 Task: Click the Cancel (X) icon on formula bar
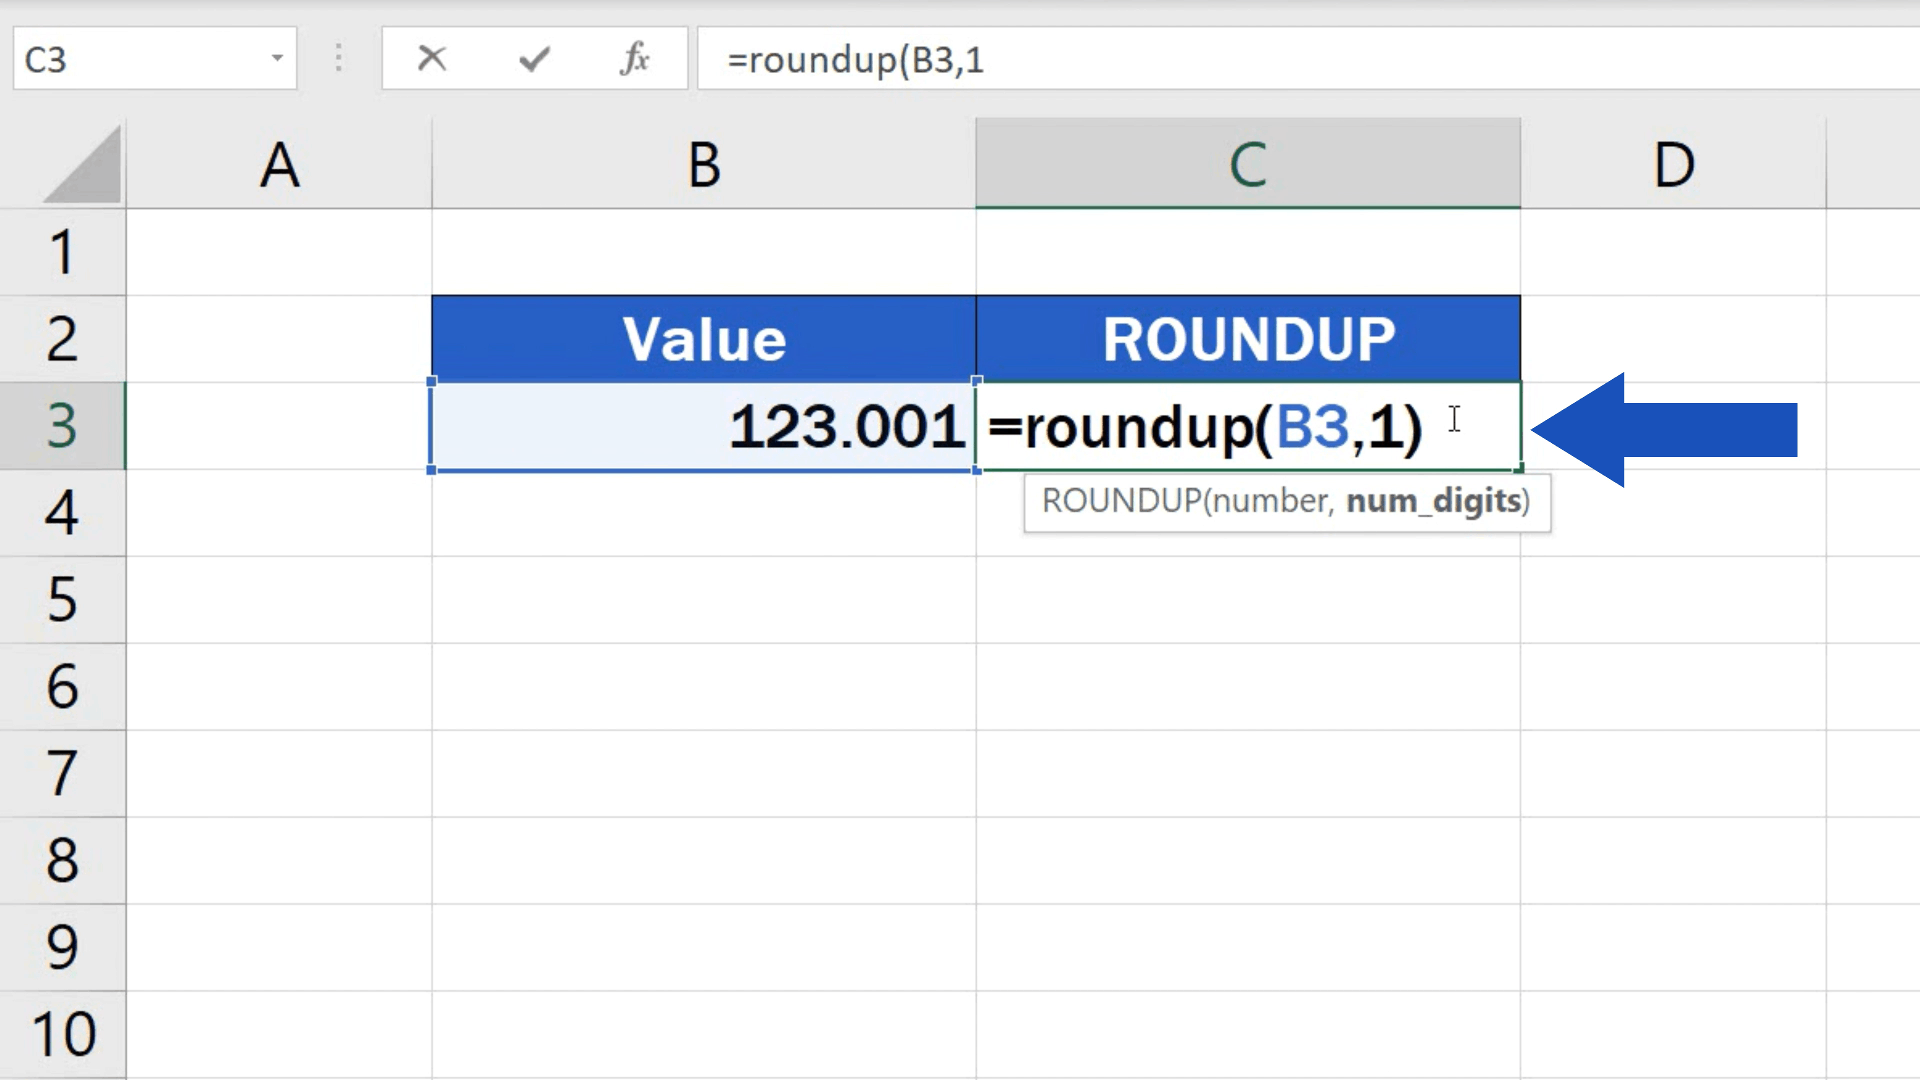[x=432, y=59]
